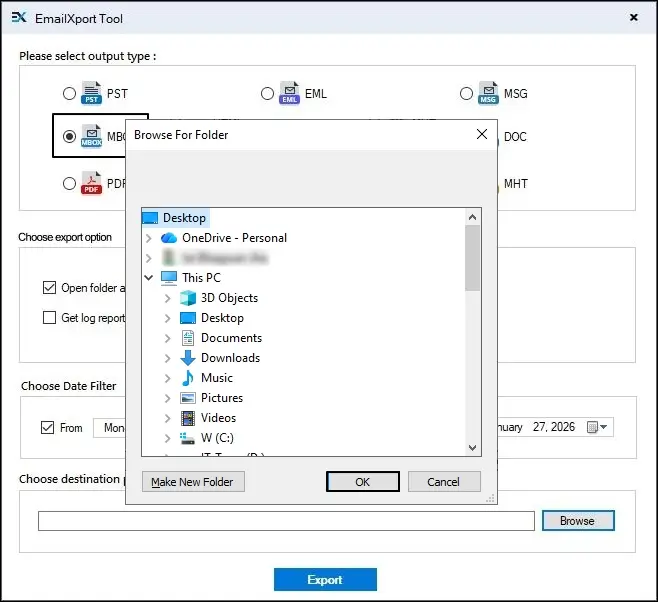Uncheck the From date filter checkbox

47,427
